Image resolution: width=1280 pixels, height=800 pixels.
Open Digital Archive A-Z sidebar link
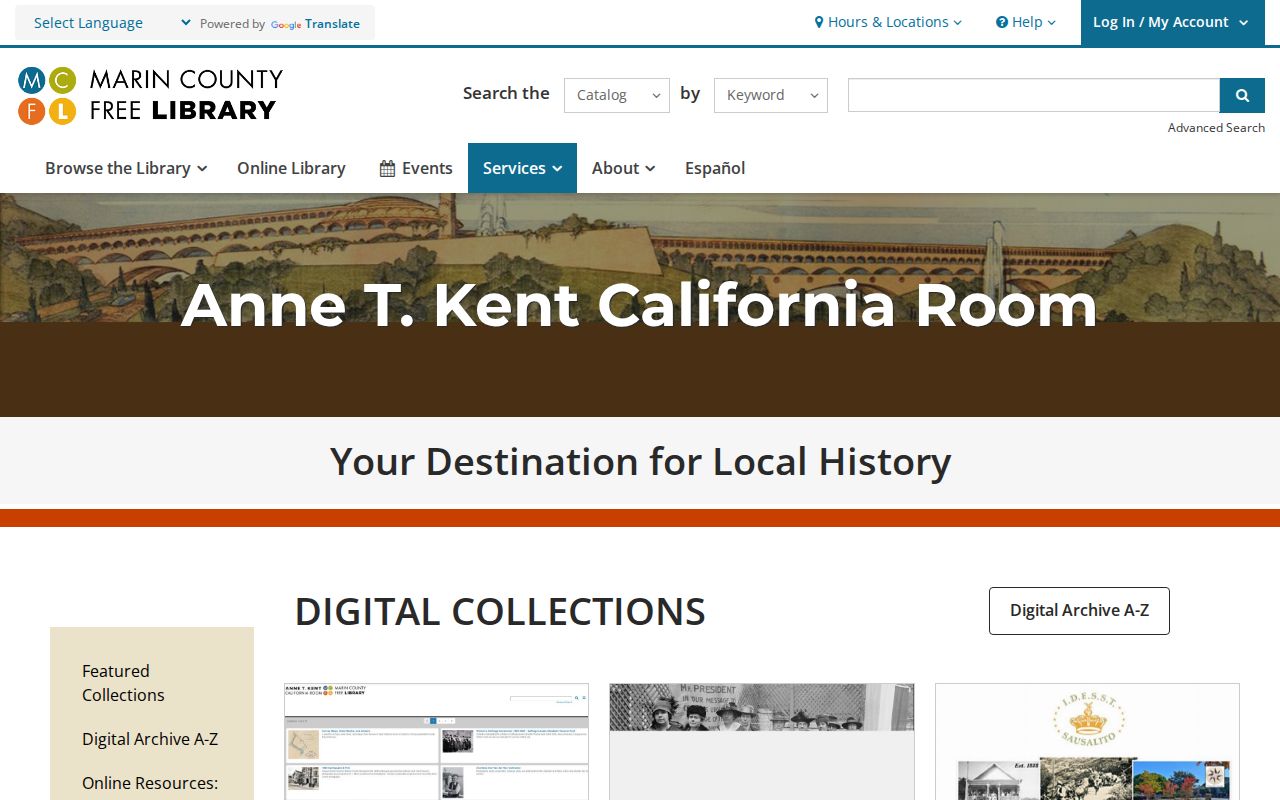pos(150,739)
